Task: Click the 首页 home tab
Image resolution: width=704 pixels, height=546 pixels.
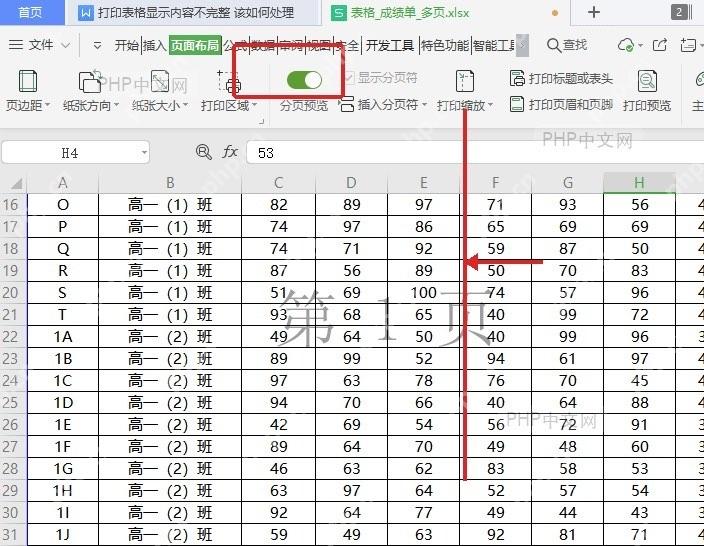Action: point(31,12)
